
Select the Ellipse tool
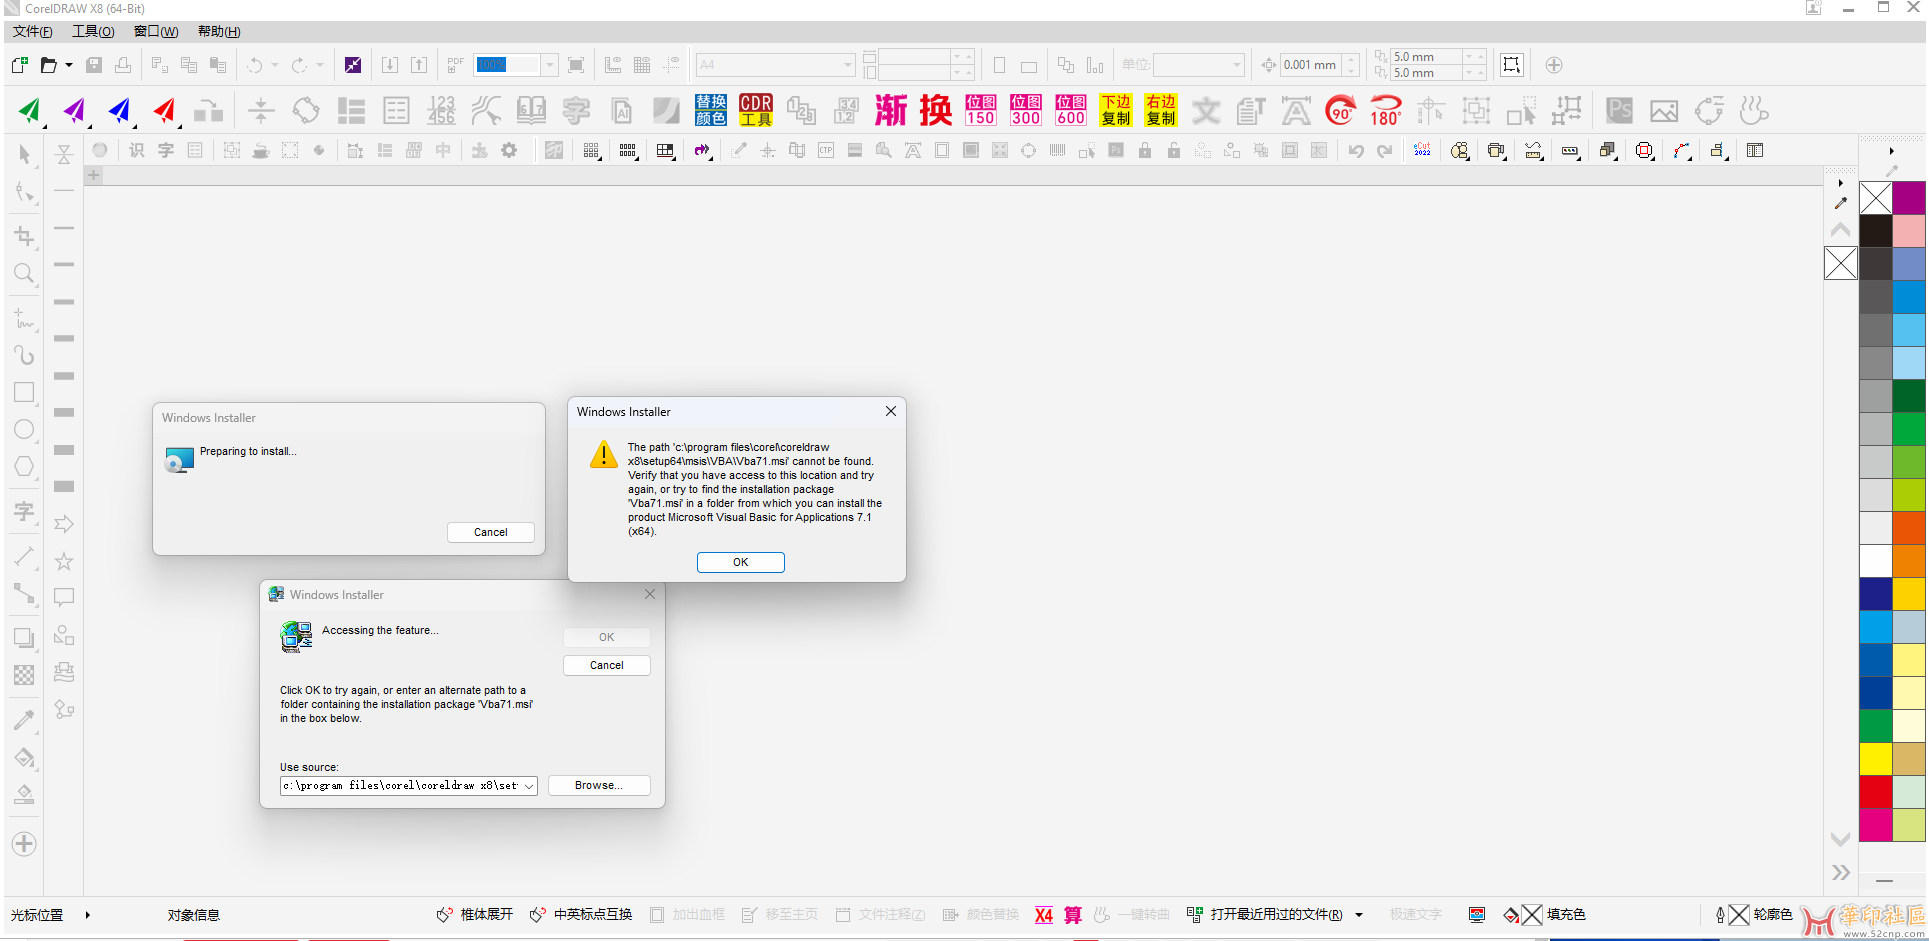tap(24, 430)
